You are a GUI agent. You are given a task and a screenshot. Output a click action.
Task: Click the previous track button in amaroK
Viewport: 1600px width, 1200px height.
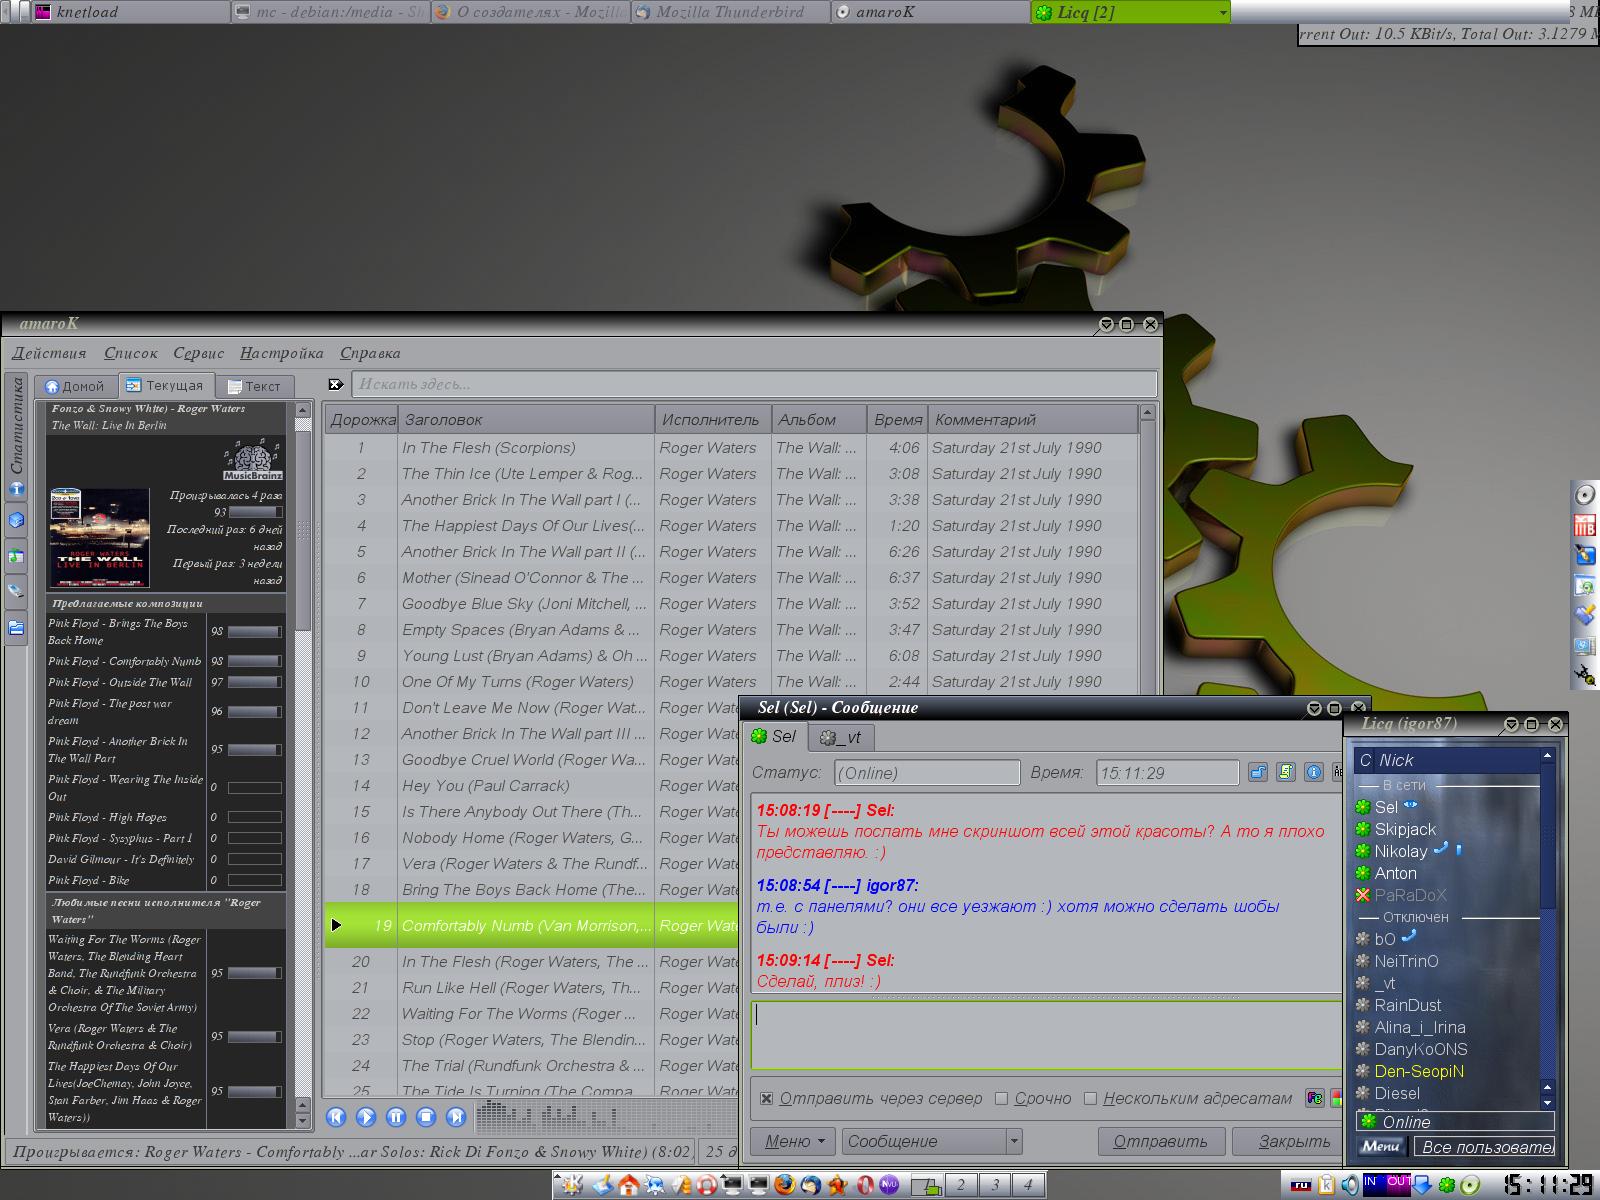(336, 1117)
